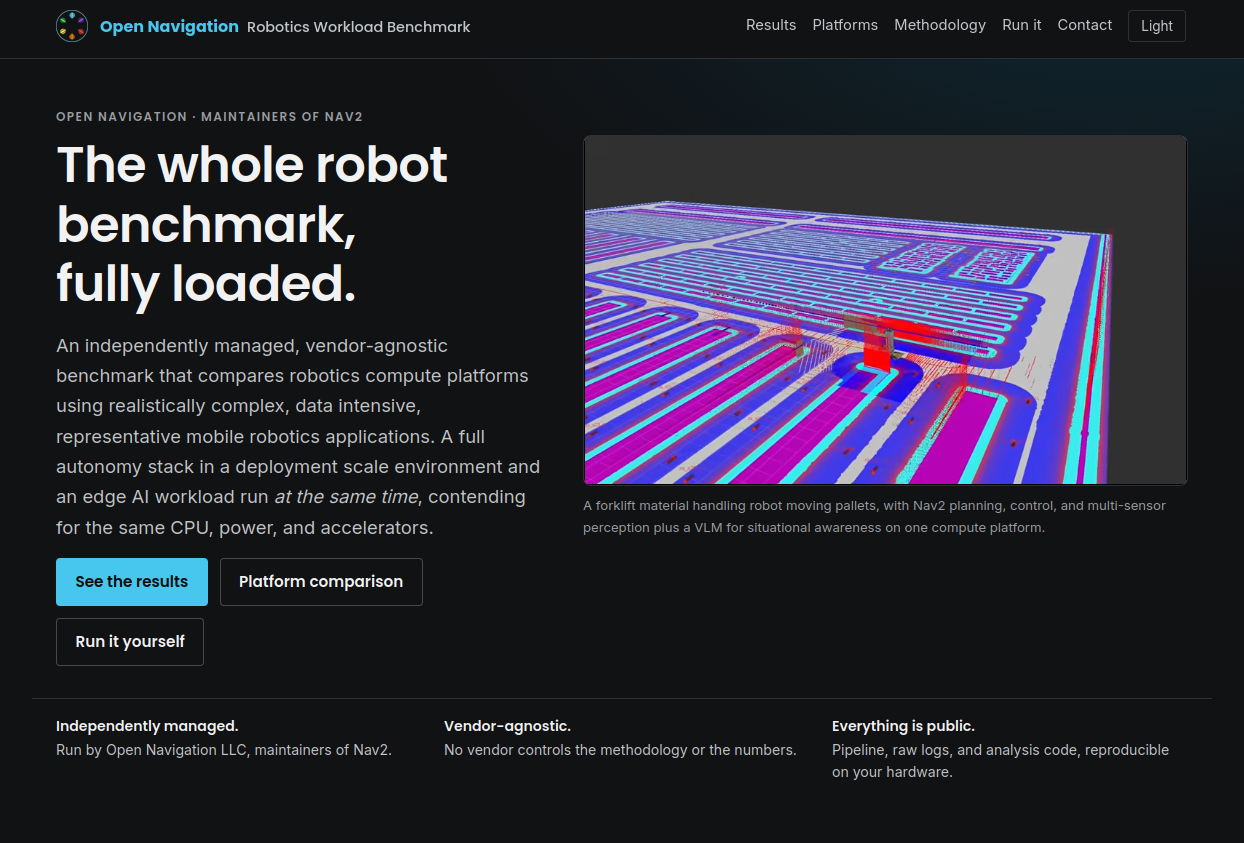Image resolution: width=1244 pixels, height=843 pixels.
Task: Click the 'Vendor-agnostic.' heading
Action: (507, 726)
